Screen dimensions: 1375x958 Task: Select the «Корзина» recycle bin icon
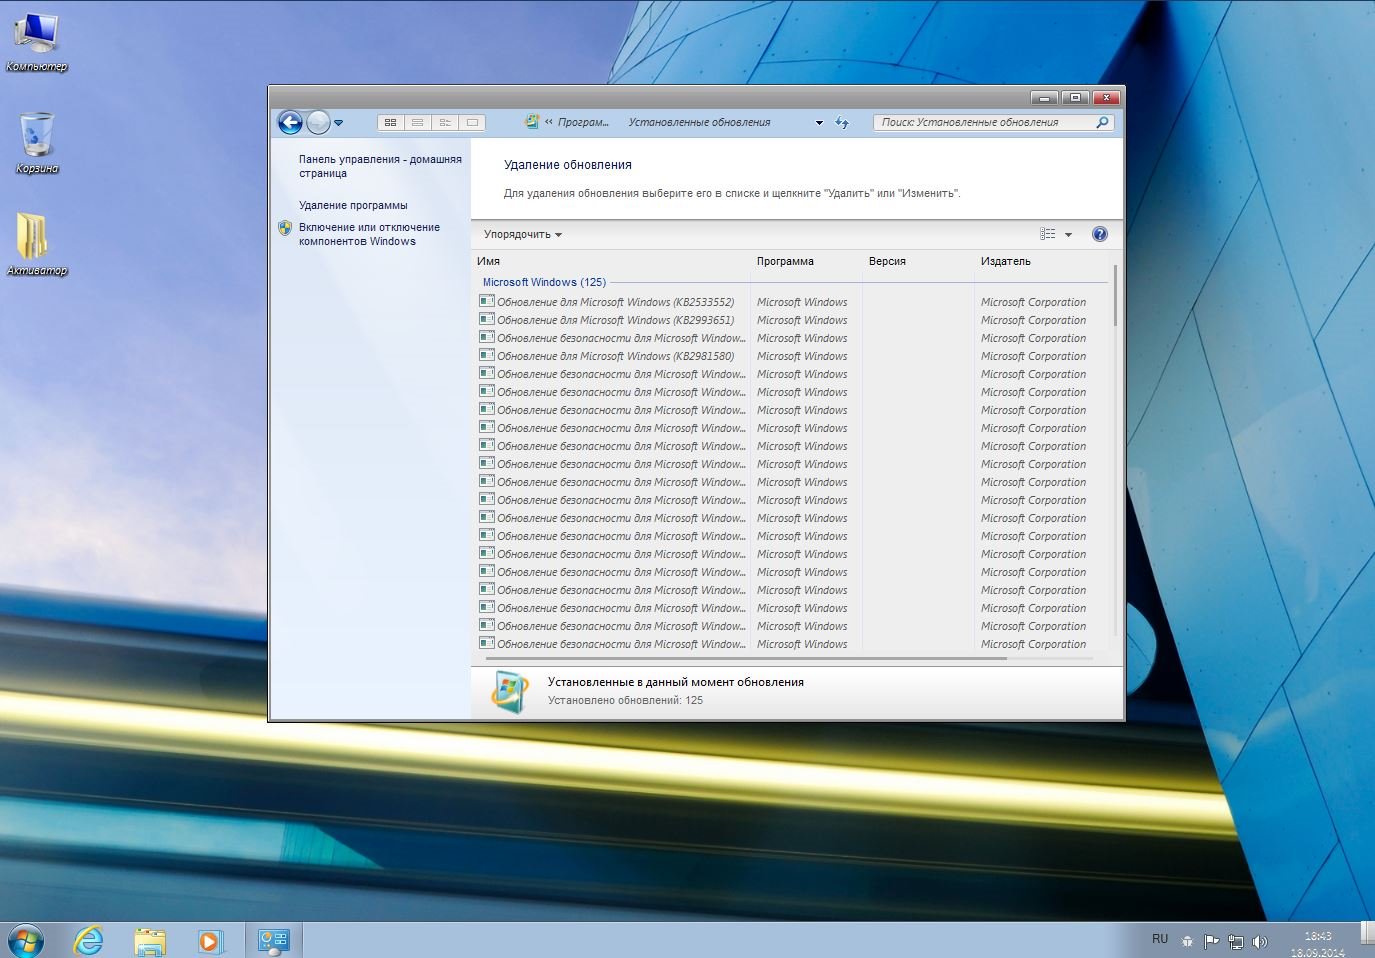[x=36, y=142]
